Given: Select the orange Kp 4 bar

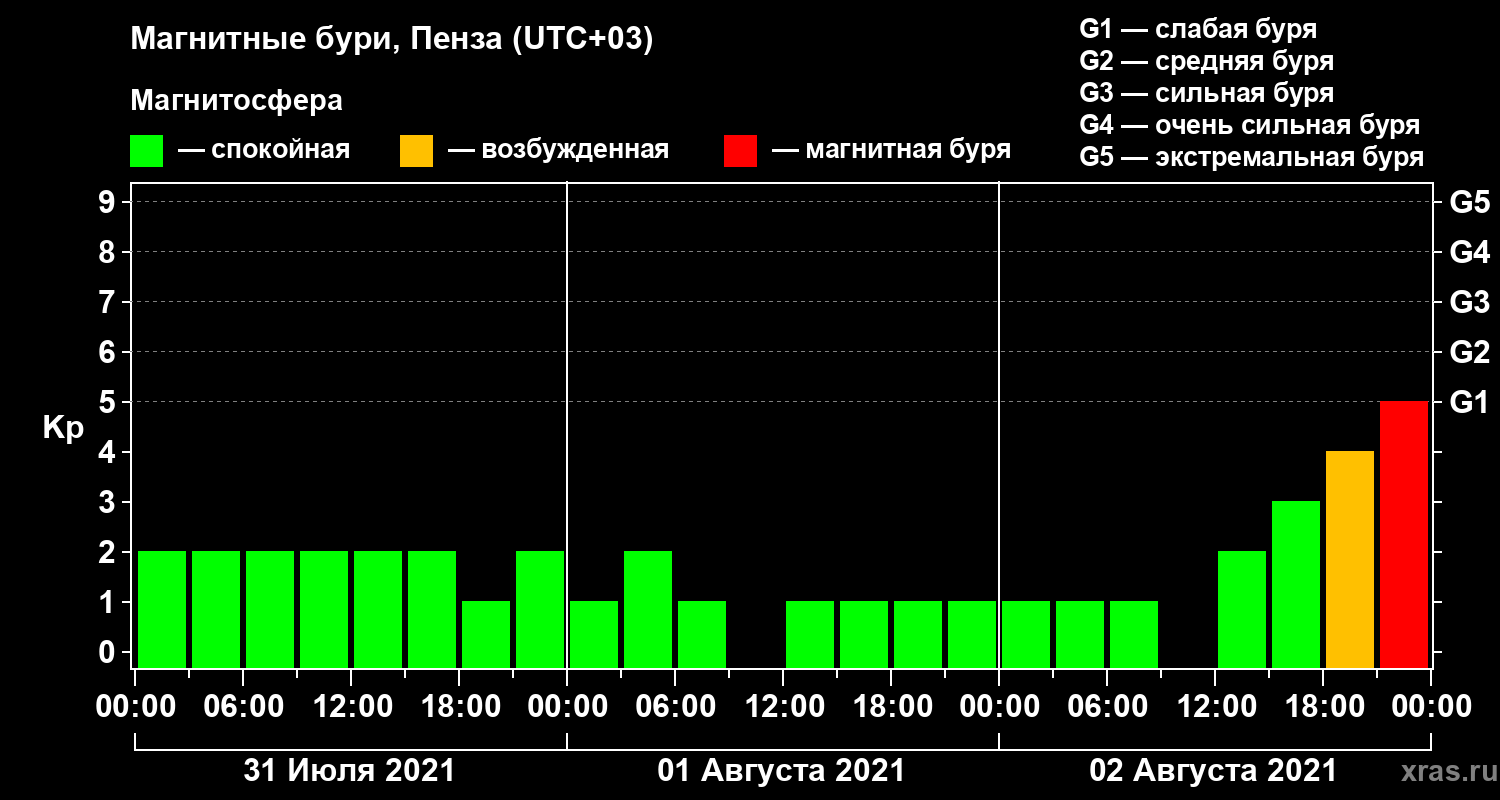Looking at the screenshot, I should click(1349, 559).
